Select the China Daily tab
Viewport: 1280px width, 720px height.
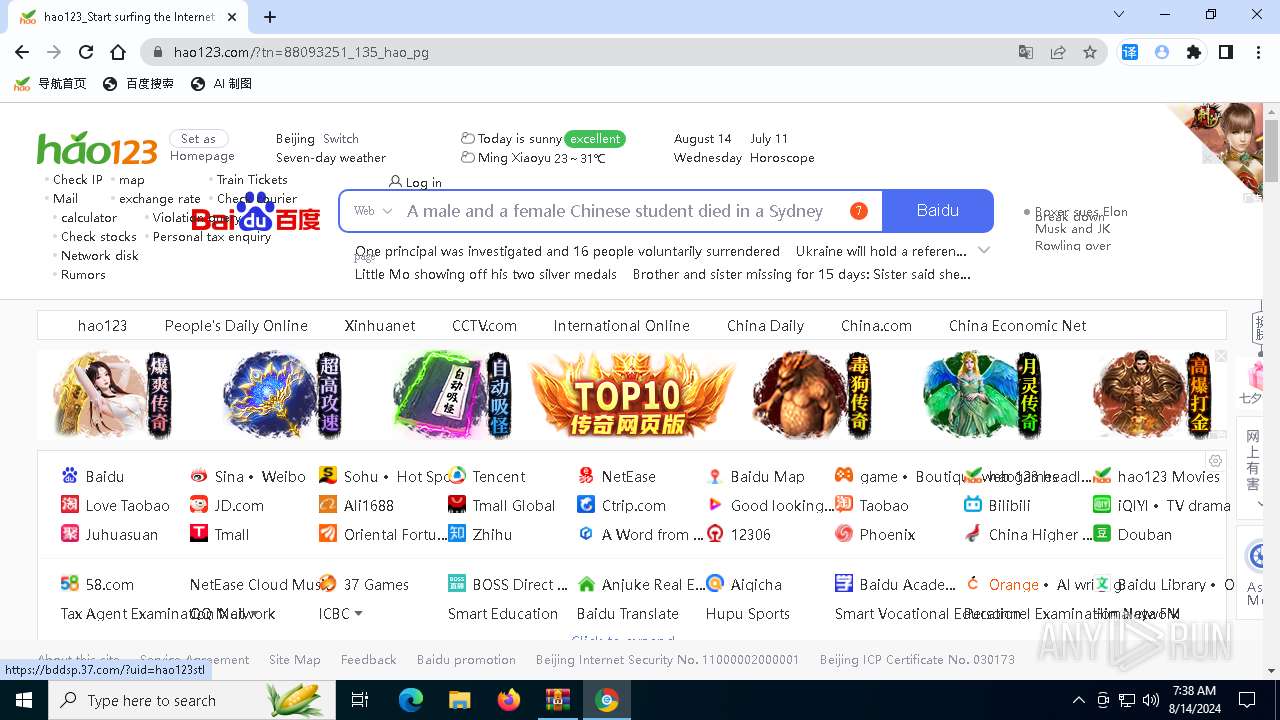(x=765, y=325)
